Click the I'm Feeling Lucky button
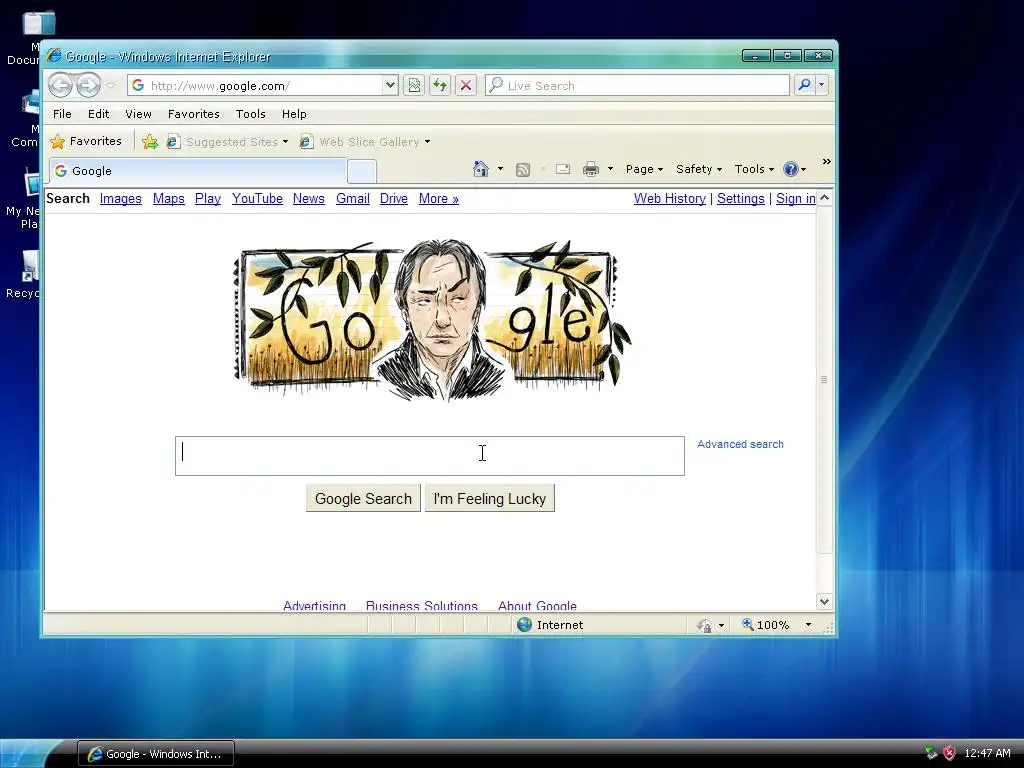 point(490,498)
